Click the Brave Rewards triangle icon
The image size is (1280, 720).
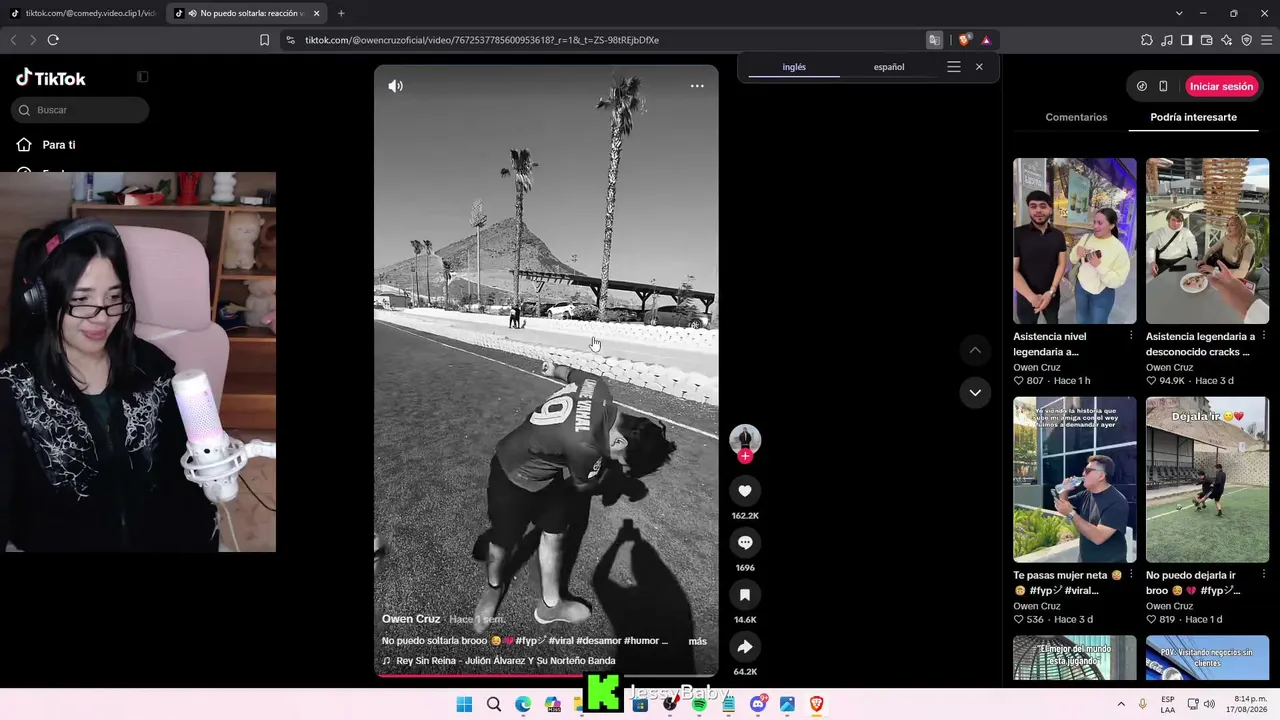[986, 40]
